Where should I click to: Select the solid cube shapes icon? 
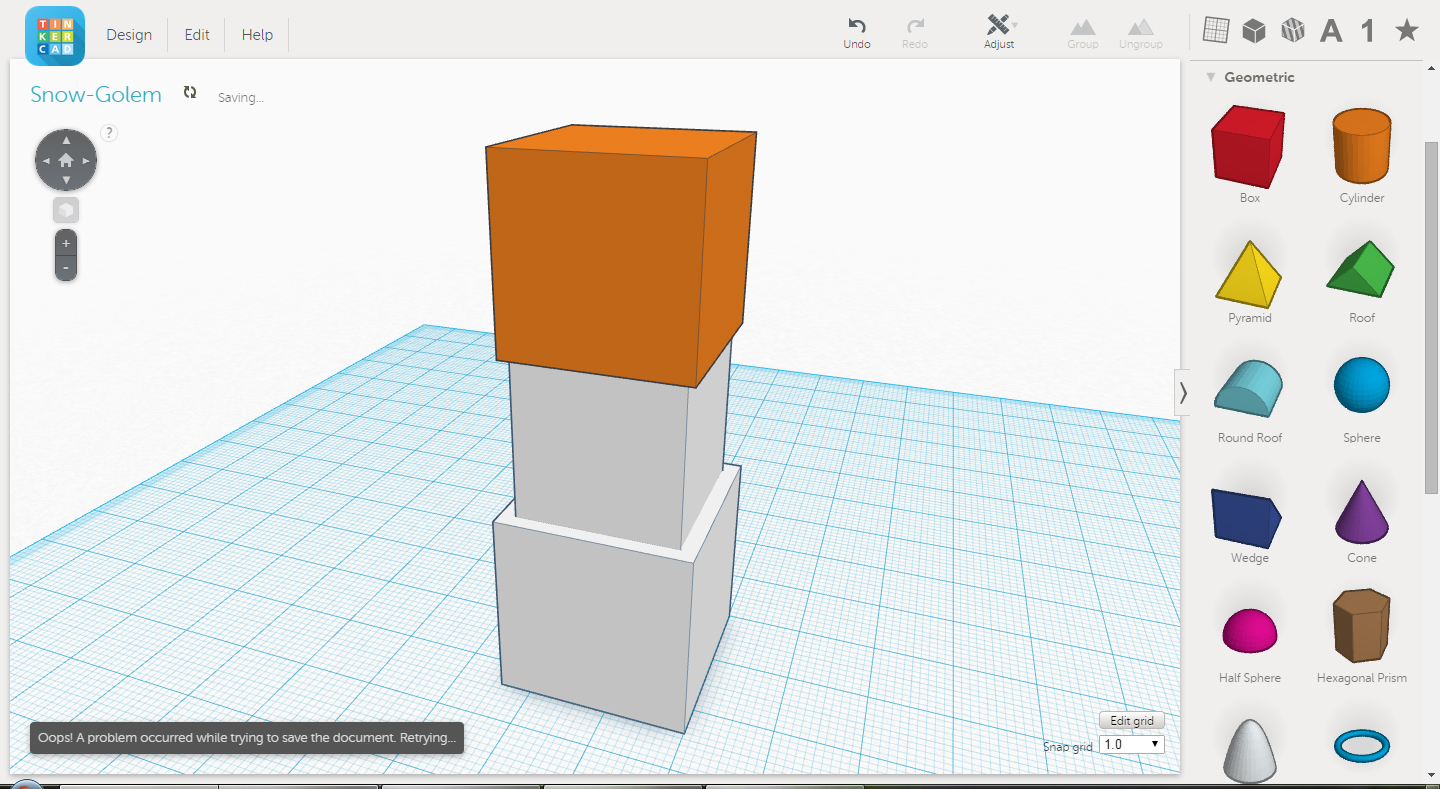click(1253, 31)
